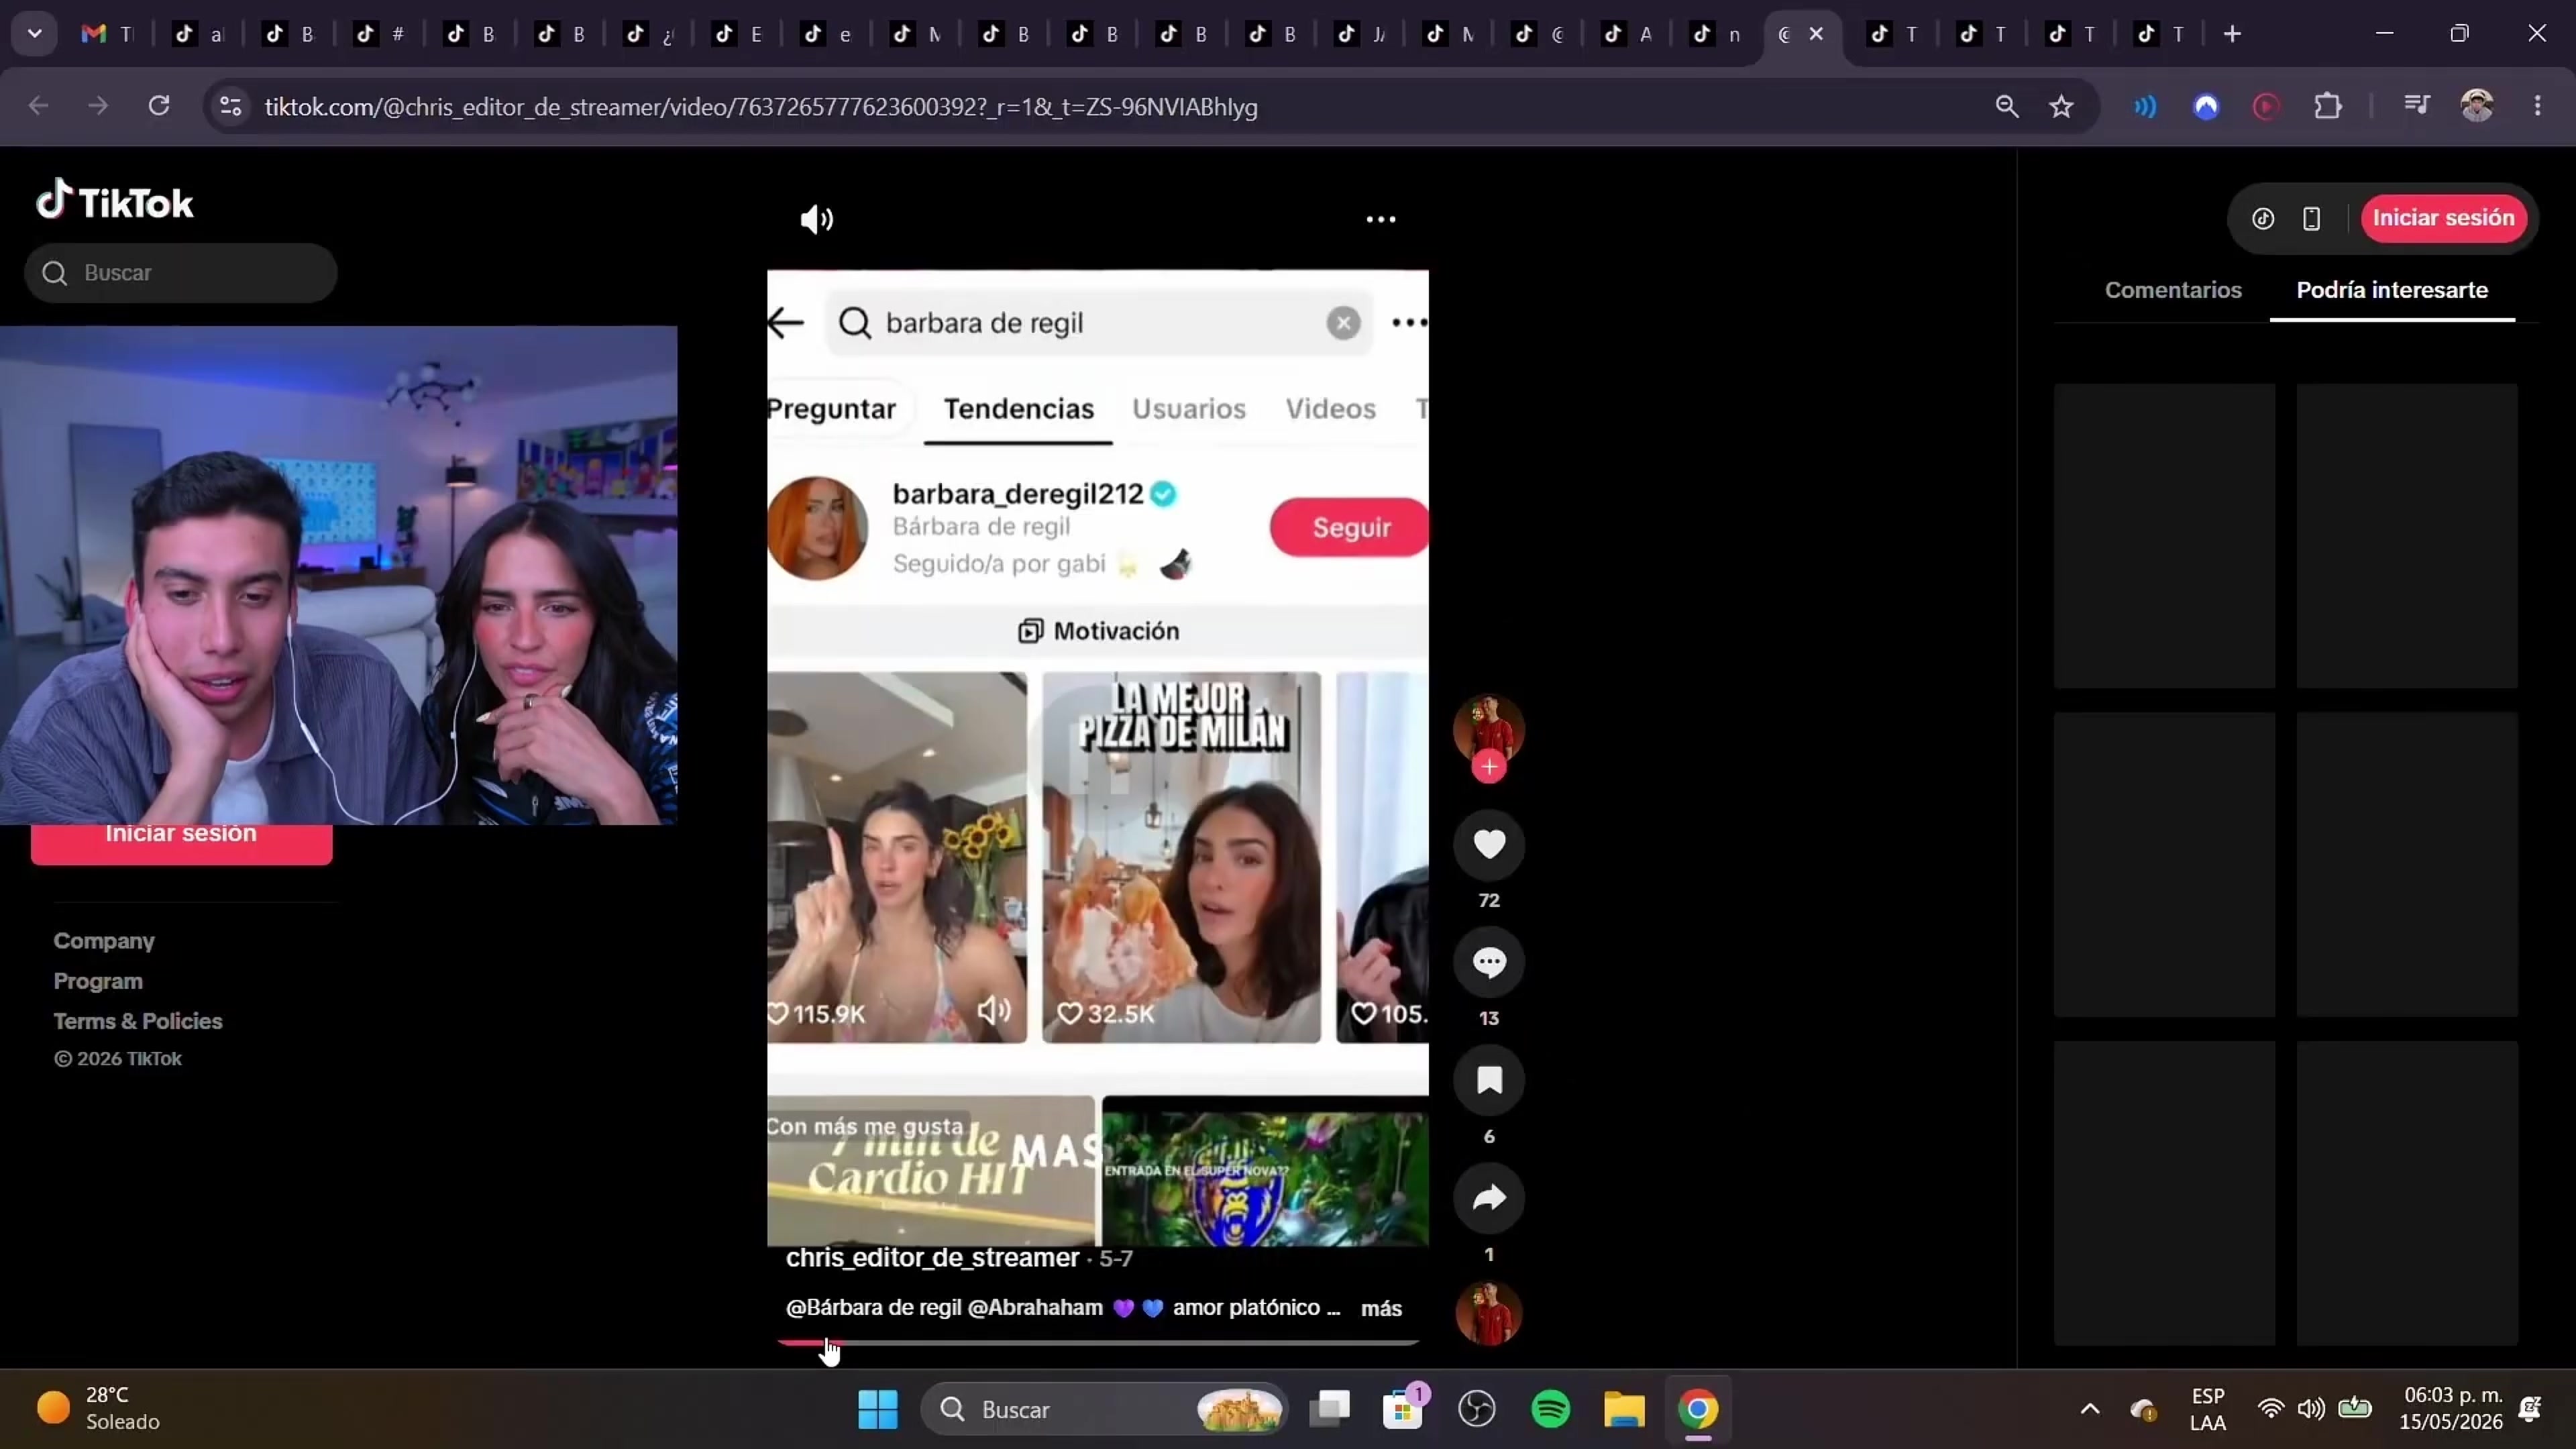Click the address bar URL

tap(761, 107)
